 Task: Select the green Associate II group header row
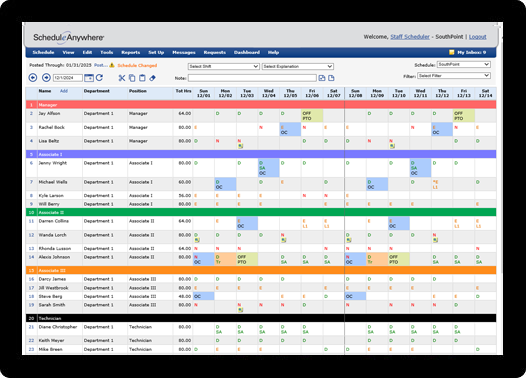click(x=261, y=212)
